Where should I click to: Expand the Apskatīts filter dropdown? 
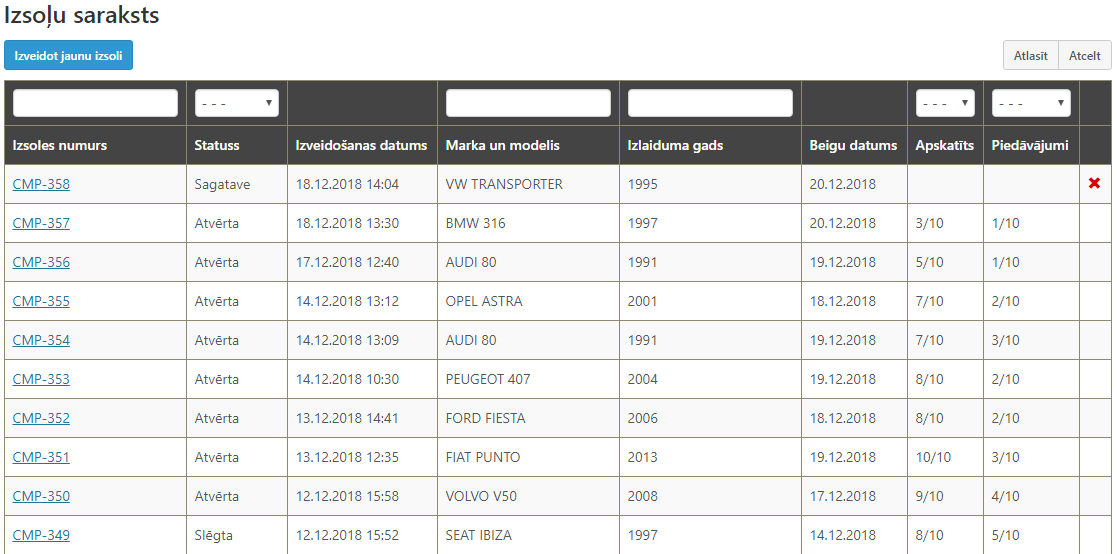945,103
